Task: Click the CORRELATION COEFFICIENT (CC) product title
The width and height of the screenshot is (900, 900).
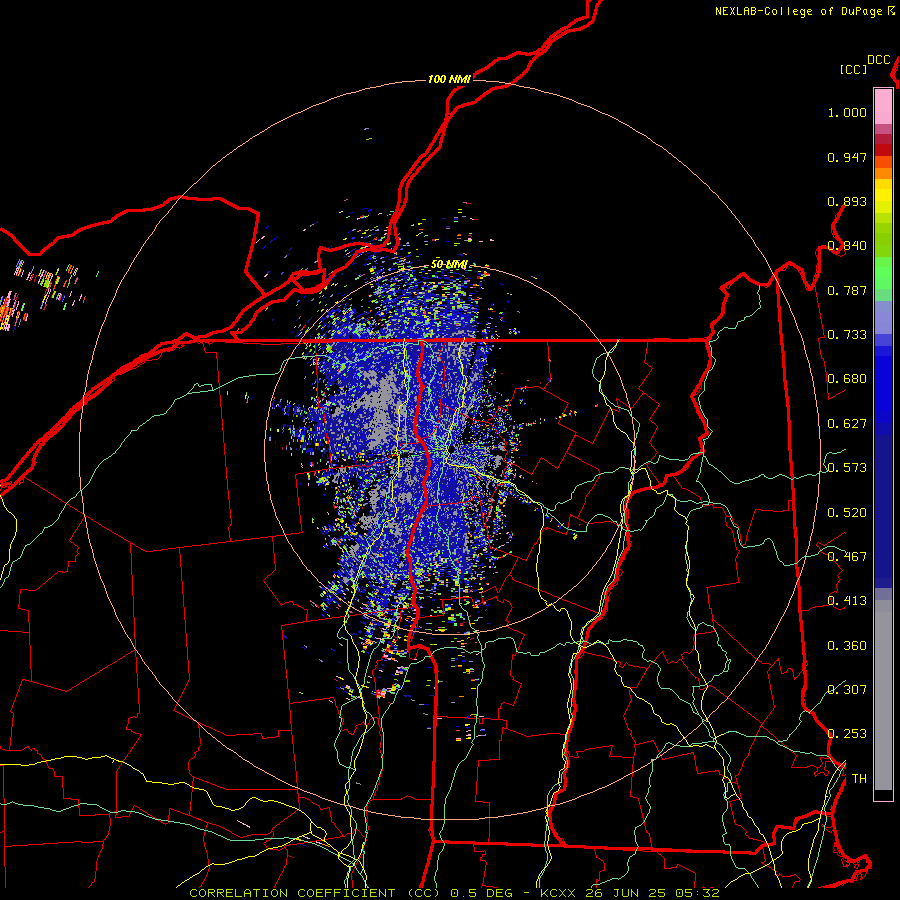Action: [x=315, y=893]
